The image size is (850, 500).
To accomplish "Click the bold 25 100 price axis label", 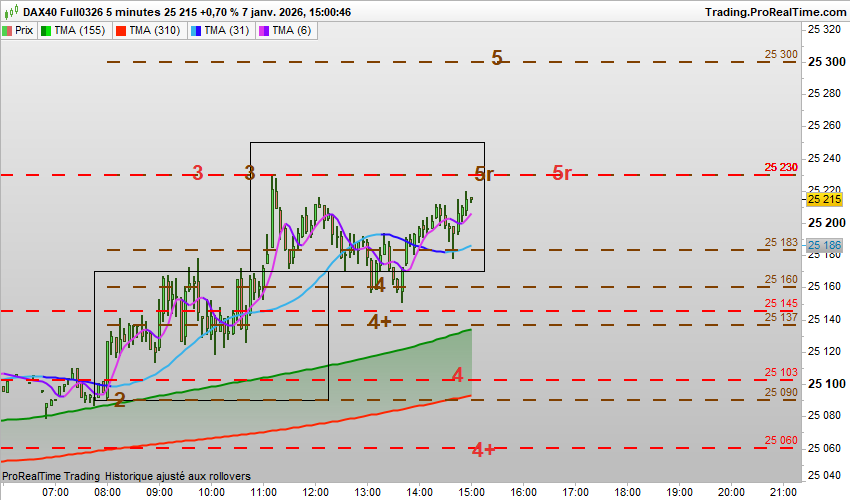I will 826,384.
